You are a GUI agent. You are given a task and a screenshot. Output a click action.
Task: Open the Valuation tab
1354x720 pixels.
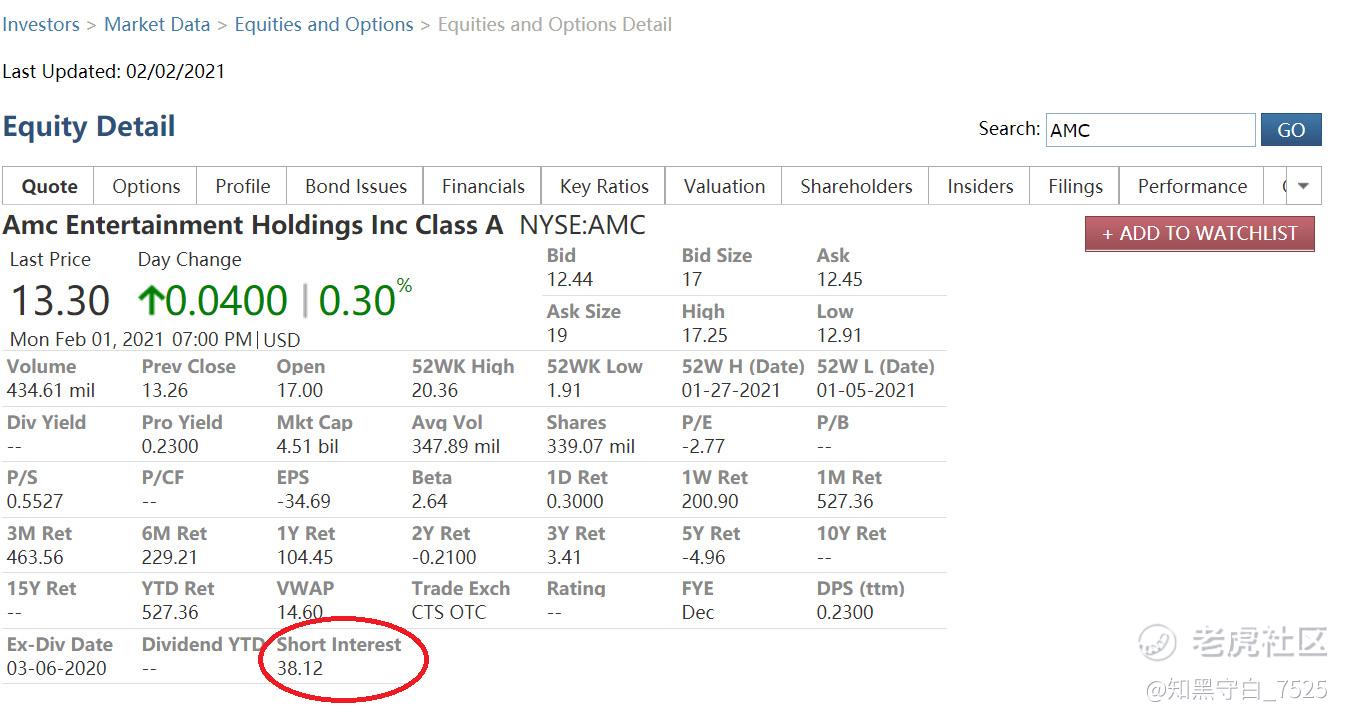[x=725, y=186]
